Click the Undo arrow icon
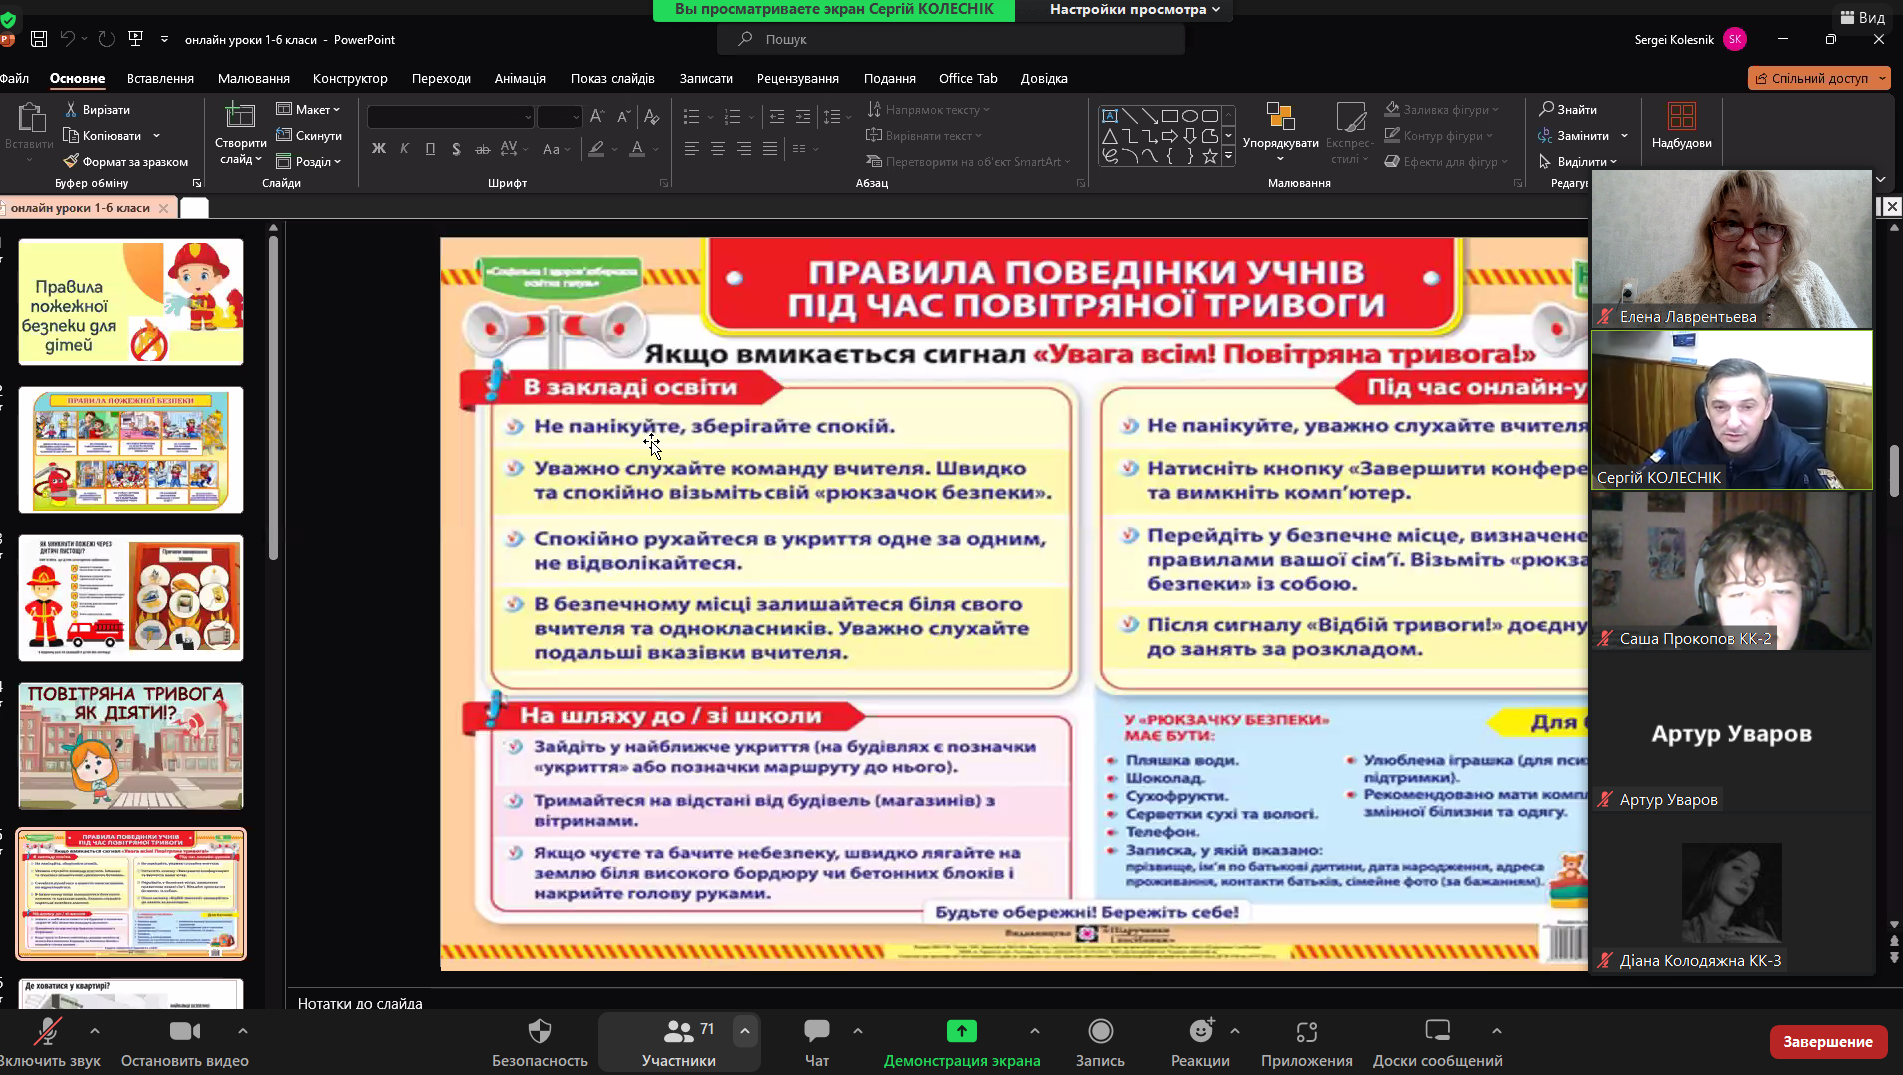 67,39
